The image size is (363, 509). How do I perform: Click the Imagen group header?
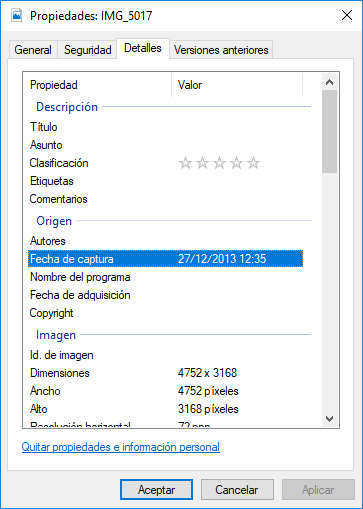(56, 335)
